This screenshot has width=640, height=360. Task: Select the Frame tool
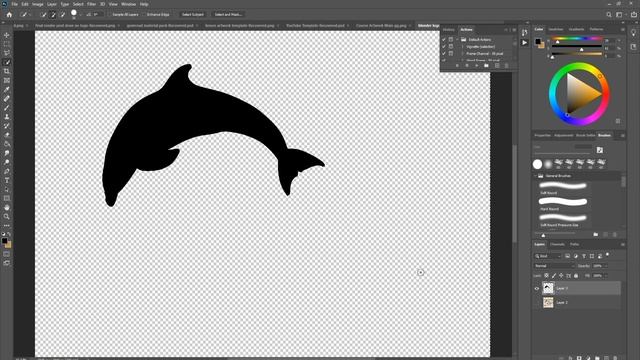pyautogui.click(x=7, y=80)
